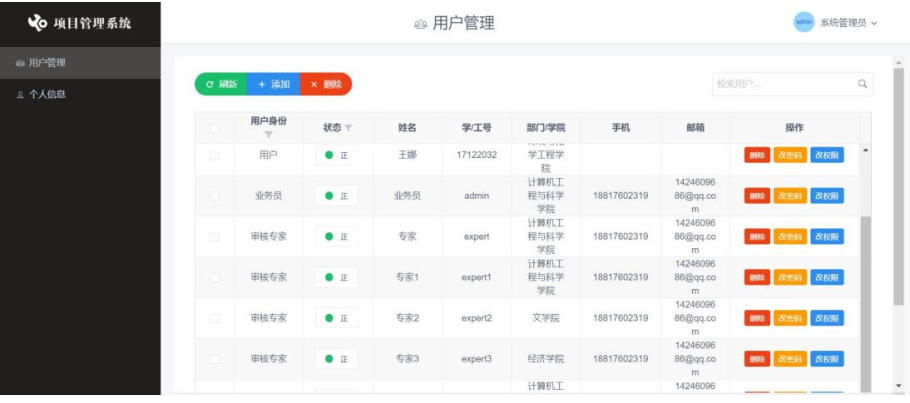
Task: Click the page's outer vertical scrollbar thumb
Action: tap(898, 187)
